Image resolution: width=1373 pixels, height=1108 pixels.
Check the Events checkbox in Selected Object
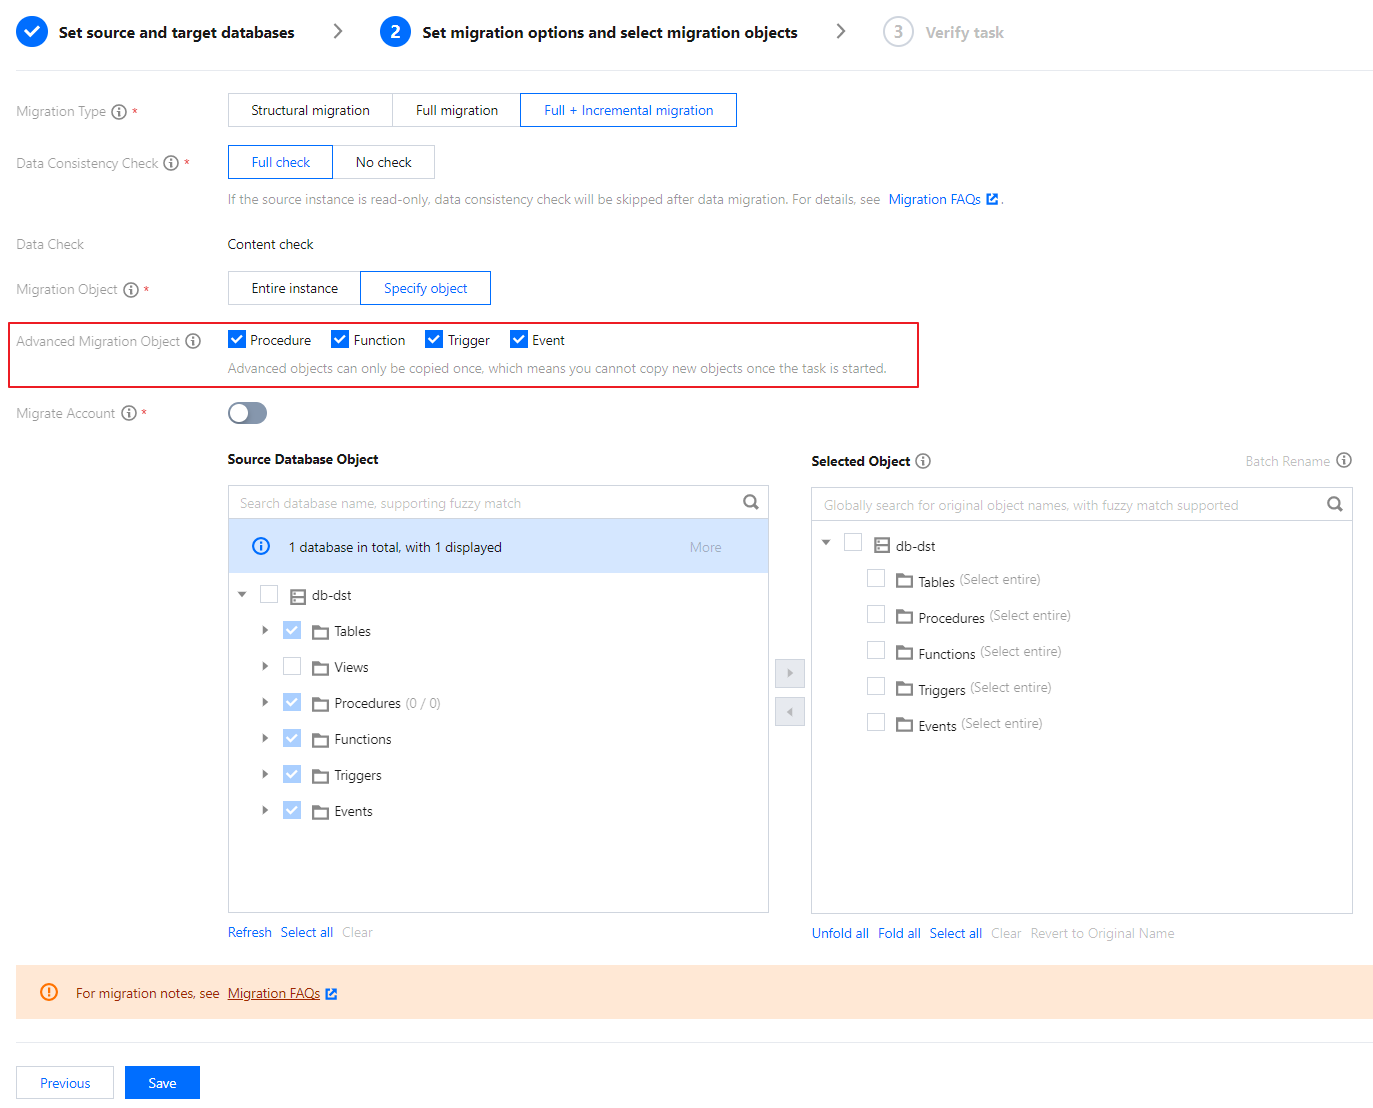[x=876, y=723]
